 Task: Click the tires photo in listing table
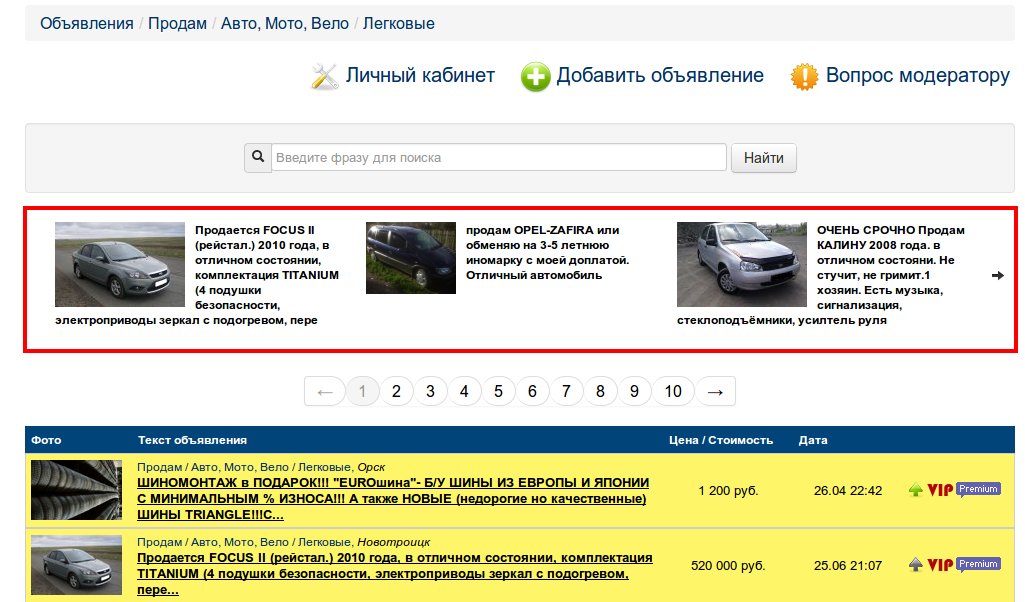coord(76,490)
